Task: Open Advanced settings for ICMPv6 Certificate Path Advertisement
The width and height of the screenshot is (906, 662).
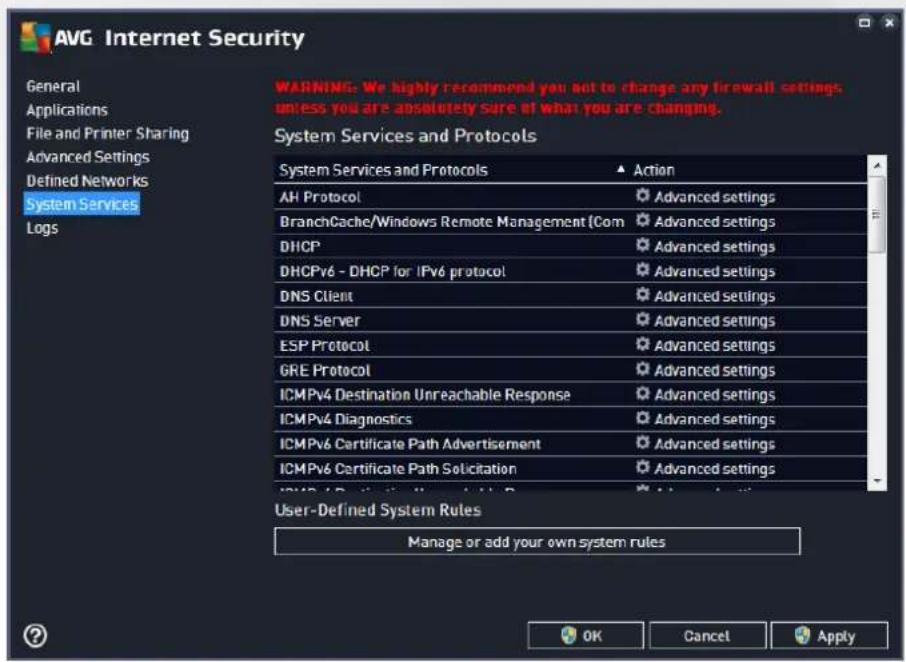Action: coord(714,444)
